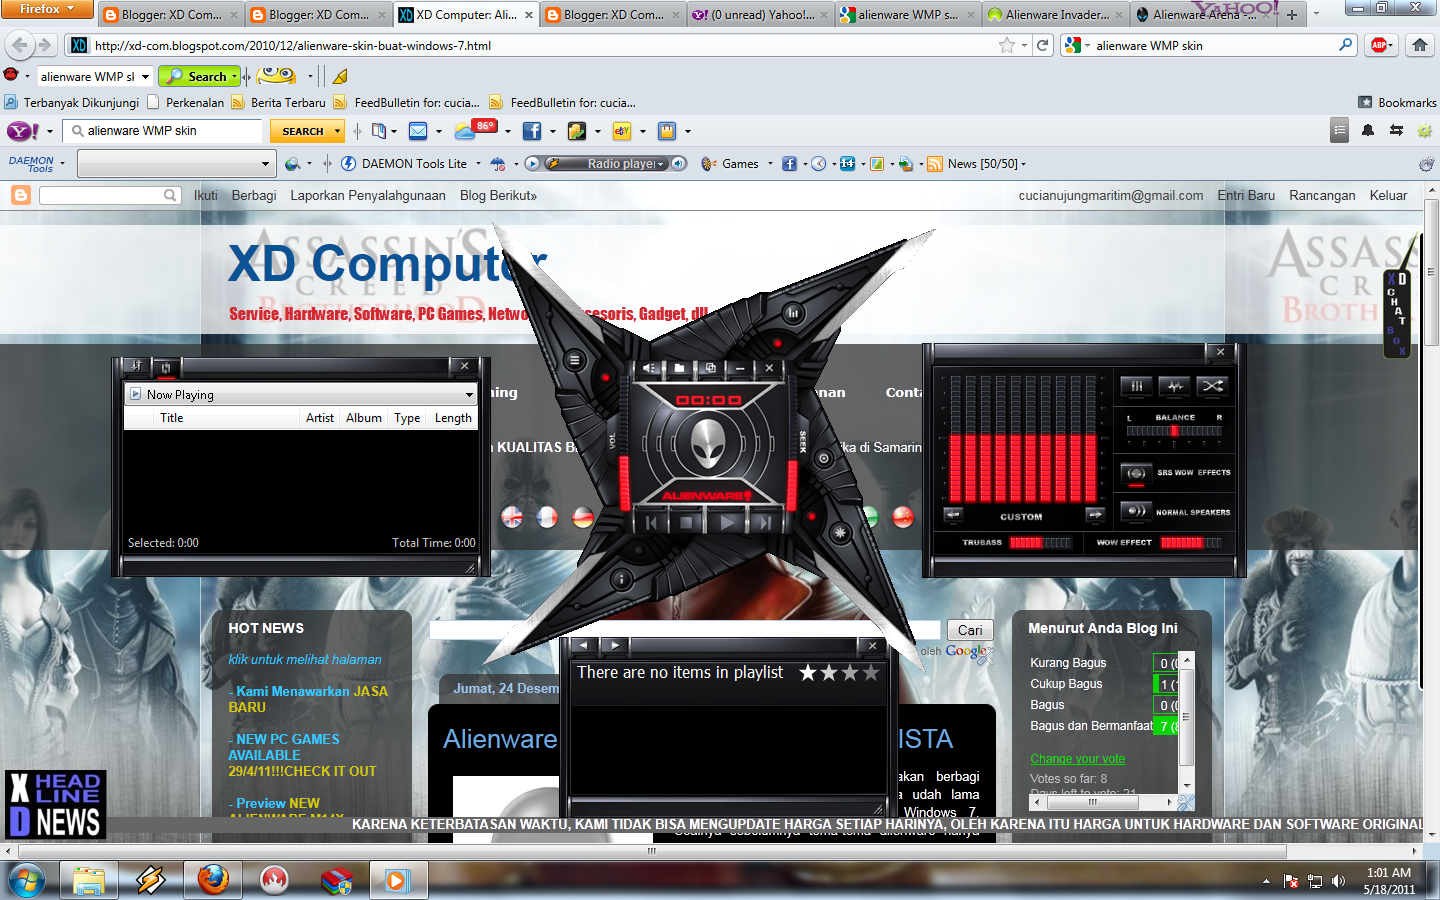Screen dimensions: 1440x900
Task: Click the target-circle wing button
Action: pyautogui.click(x=824, y=459)
